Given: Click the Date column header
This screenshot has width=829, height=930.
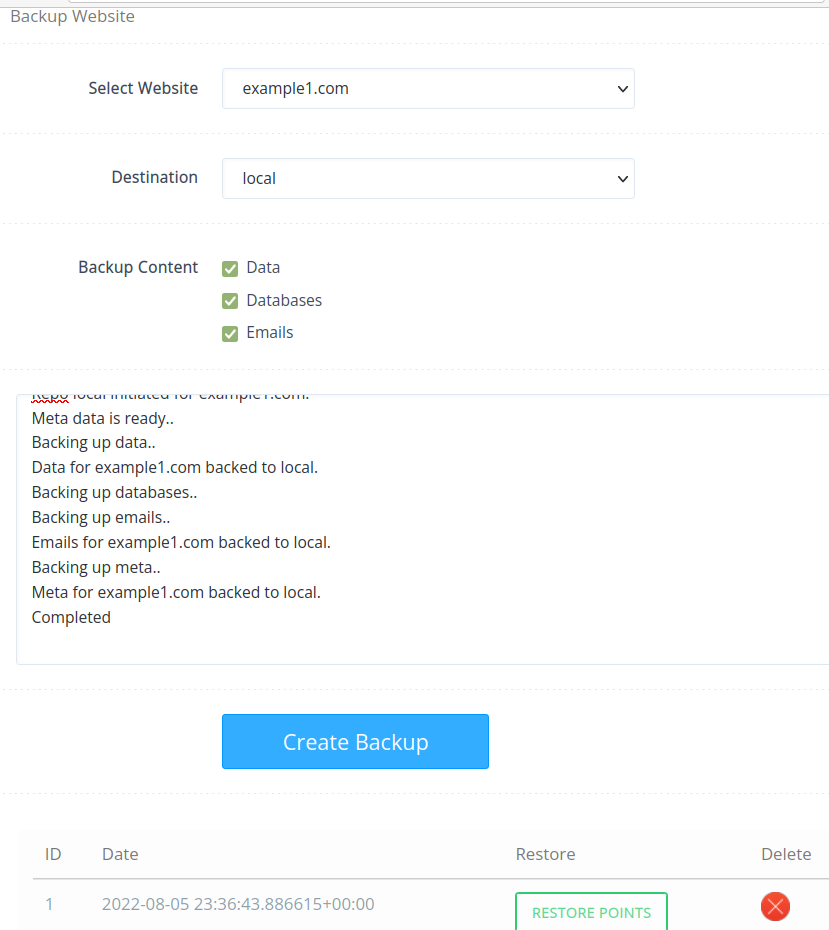Looking at the screenshot, I should (120, 854).
